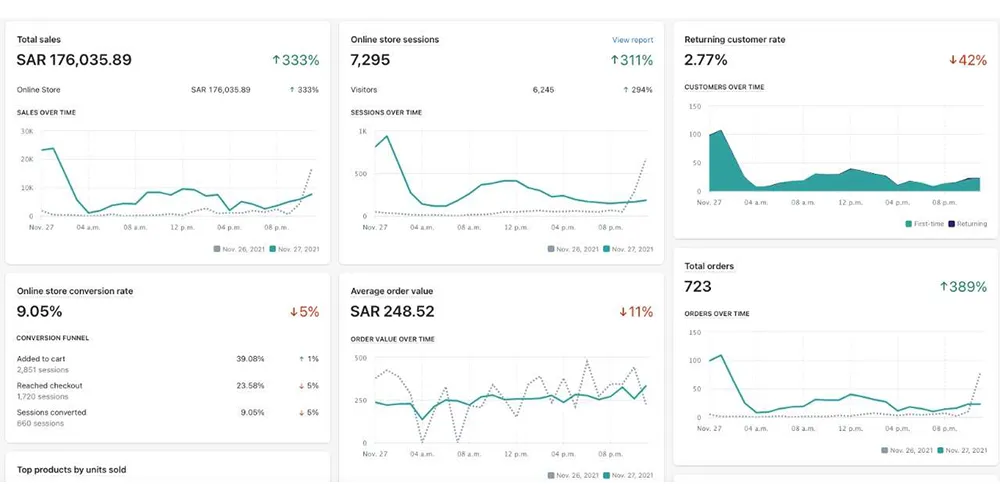Open the Average order value heading
The height and width of the screenshot is (500, 1000).
point(392,291)
